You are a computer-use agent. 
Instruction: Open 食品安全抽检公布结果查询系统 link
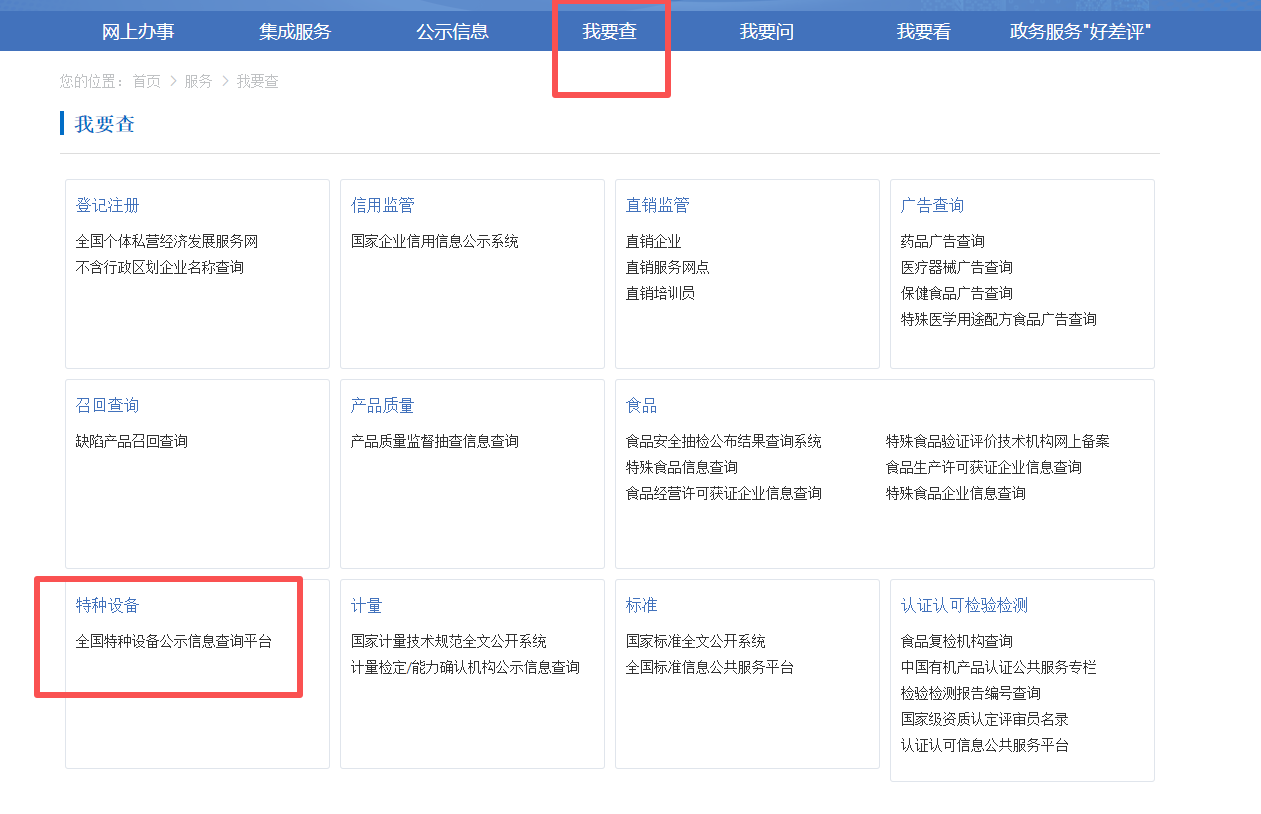724,441
